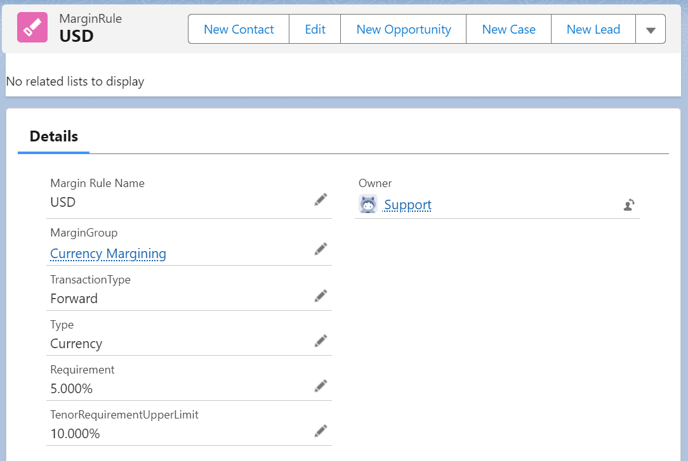Image resolution: width=688 pixels, height=461 pixels.
Task: Click pencil icon next to MarginGroup
Action: pos(320,249)
